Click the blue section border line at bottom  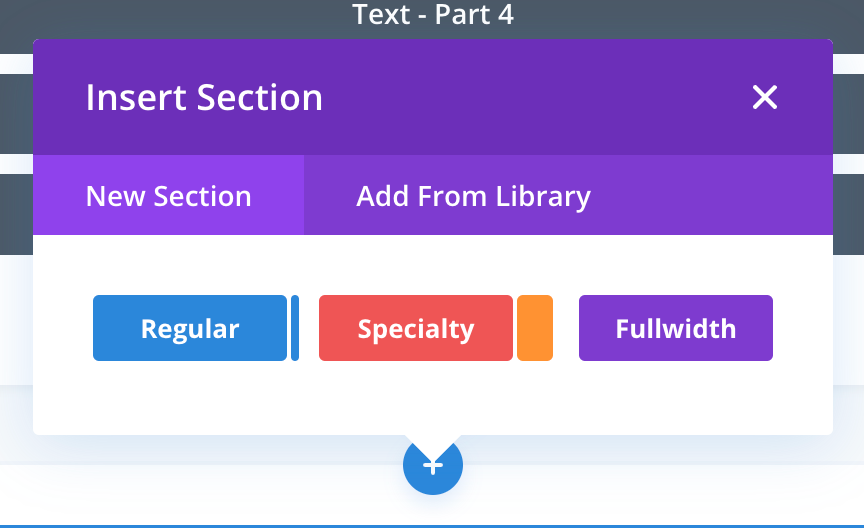point(200,525)
